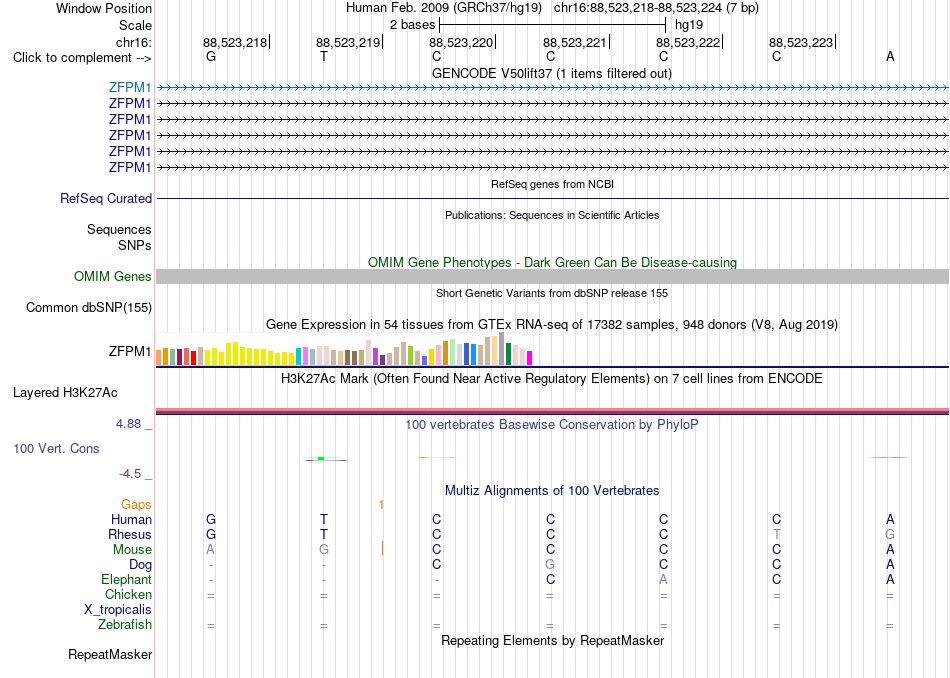Click the green PhyloP conservation bar
The image size is (950, 678).
coord(321,458)
